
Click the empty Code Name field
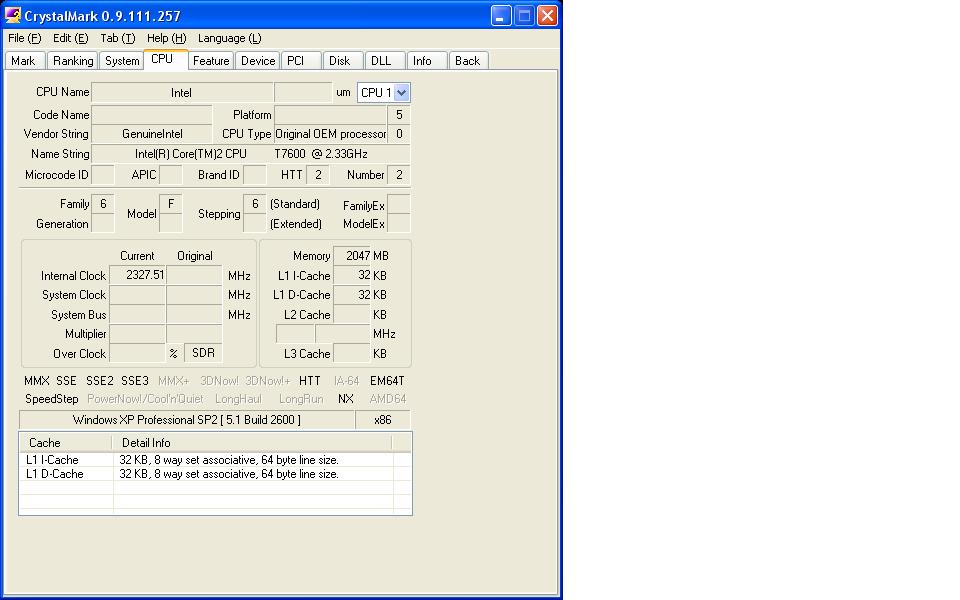point(152,114)
